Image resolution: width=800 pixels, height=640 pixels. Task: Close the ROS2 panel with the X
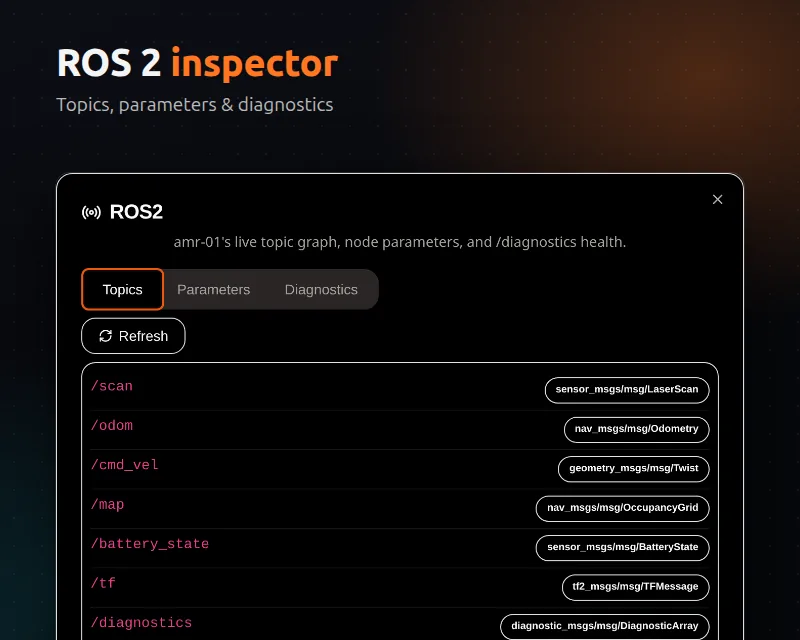(717, 200)
